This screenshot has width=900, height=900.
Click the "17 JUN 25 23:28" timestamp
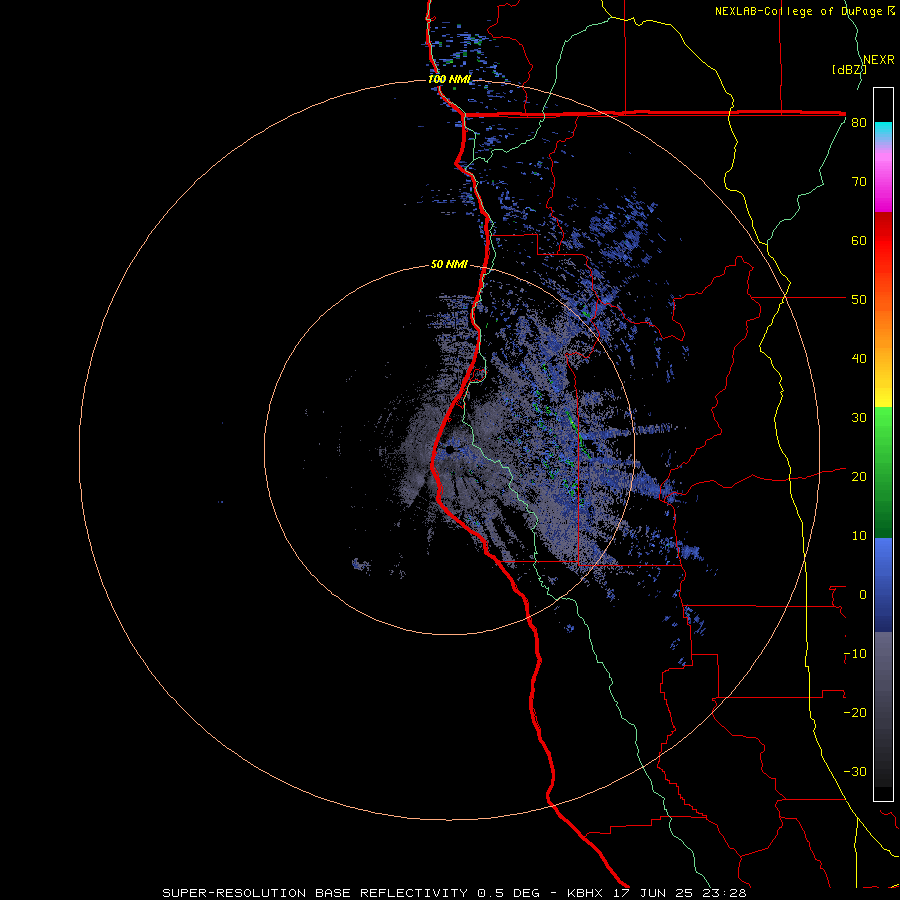[680, 893]
